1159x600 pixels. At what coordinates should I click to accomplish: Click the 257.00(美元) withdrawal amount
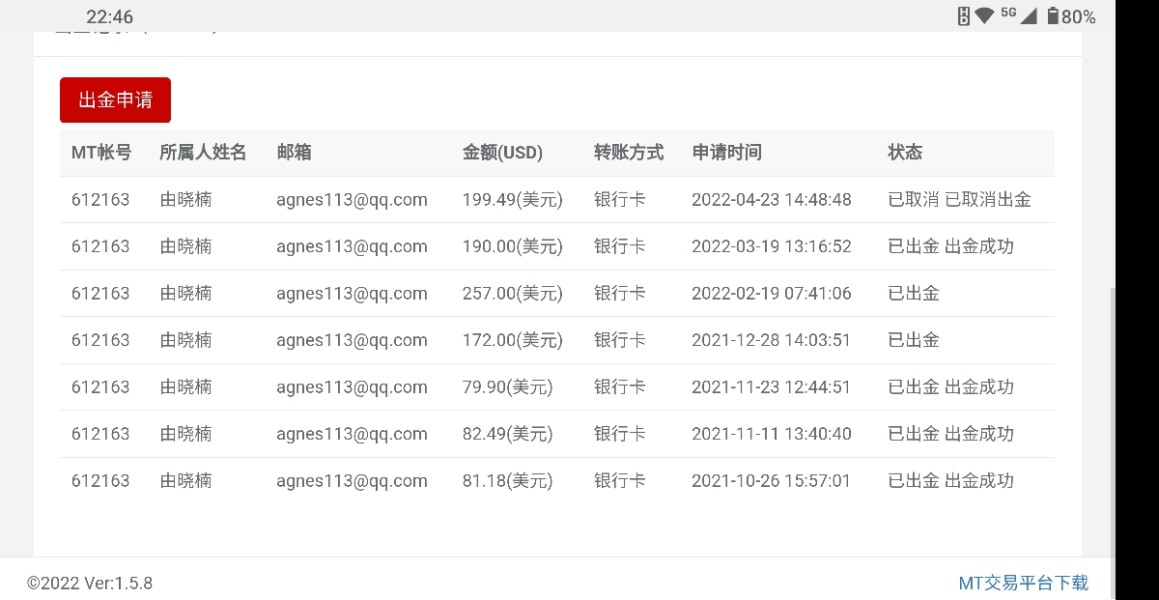tap(512, 294)
